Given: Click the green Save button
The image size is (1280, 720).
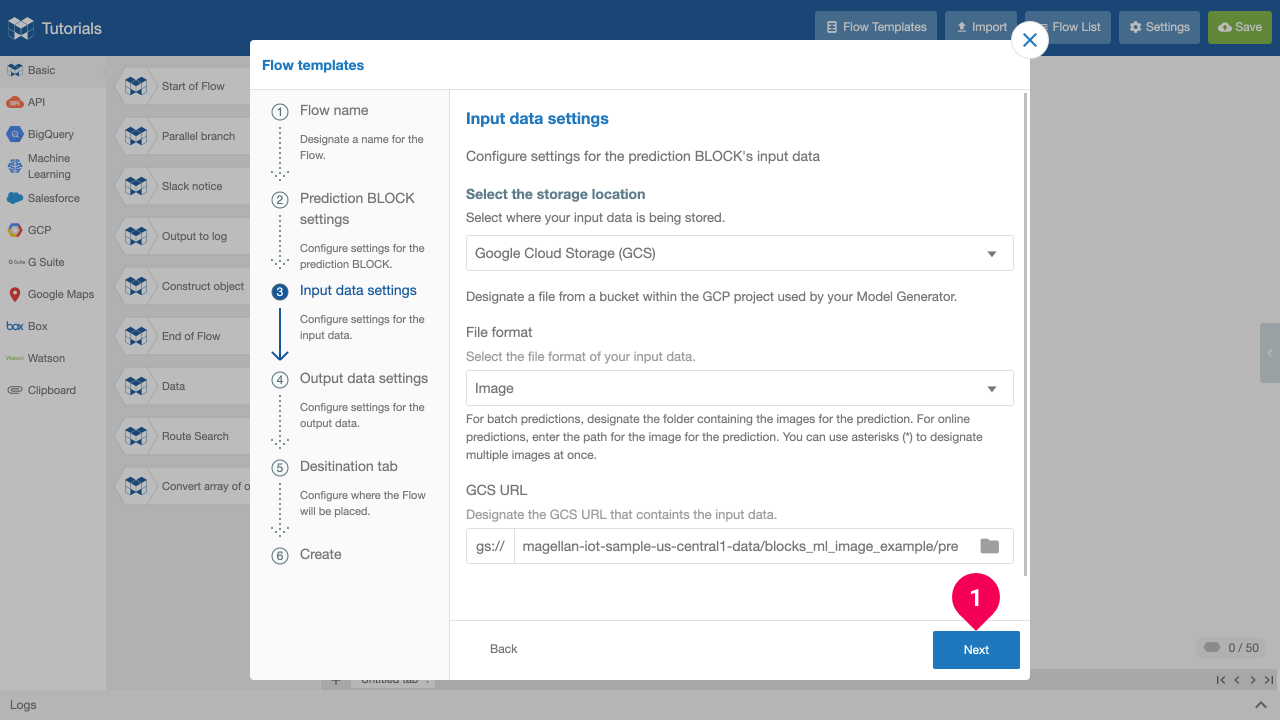Looking at the screenshot, I should coord(1239,27).
